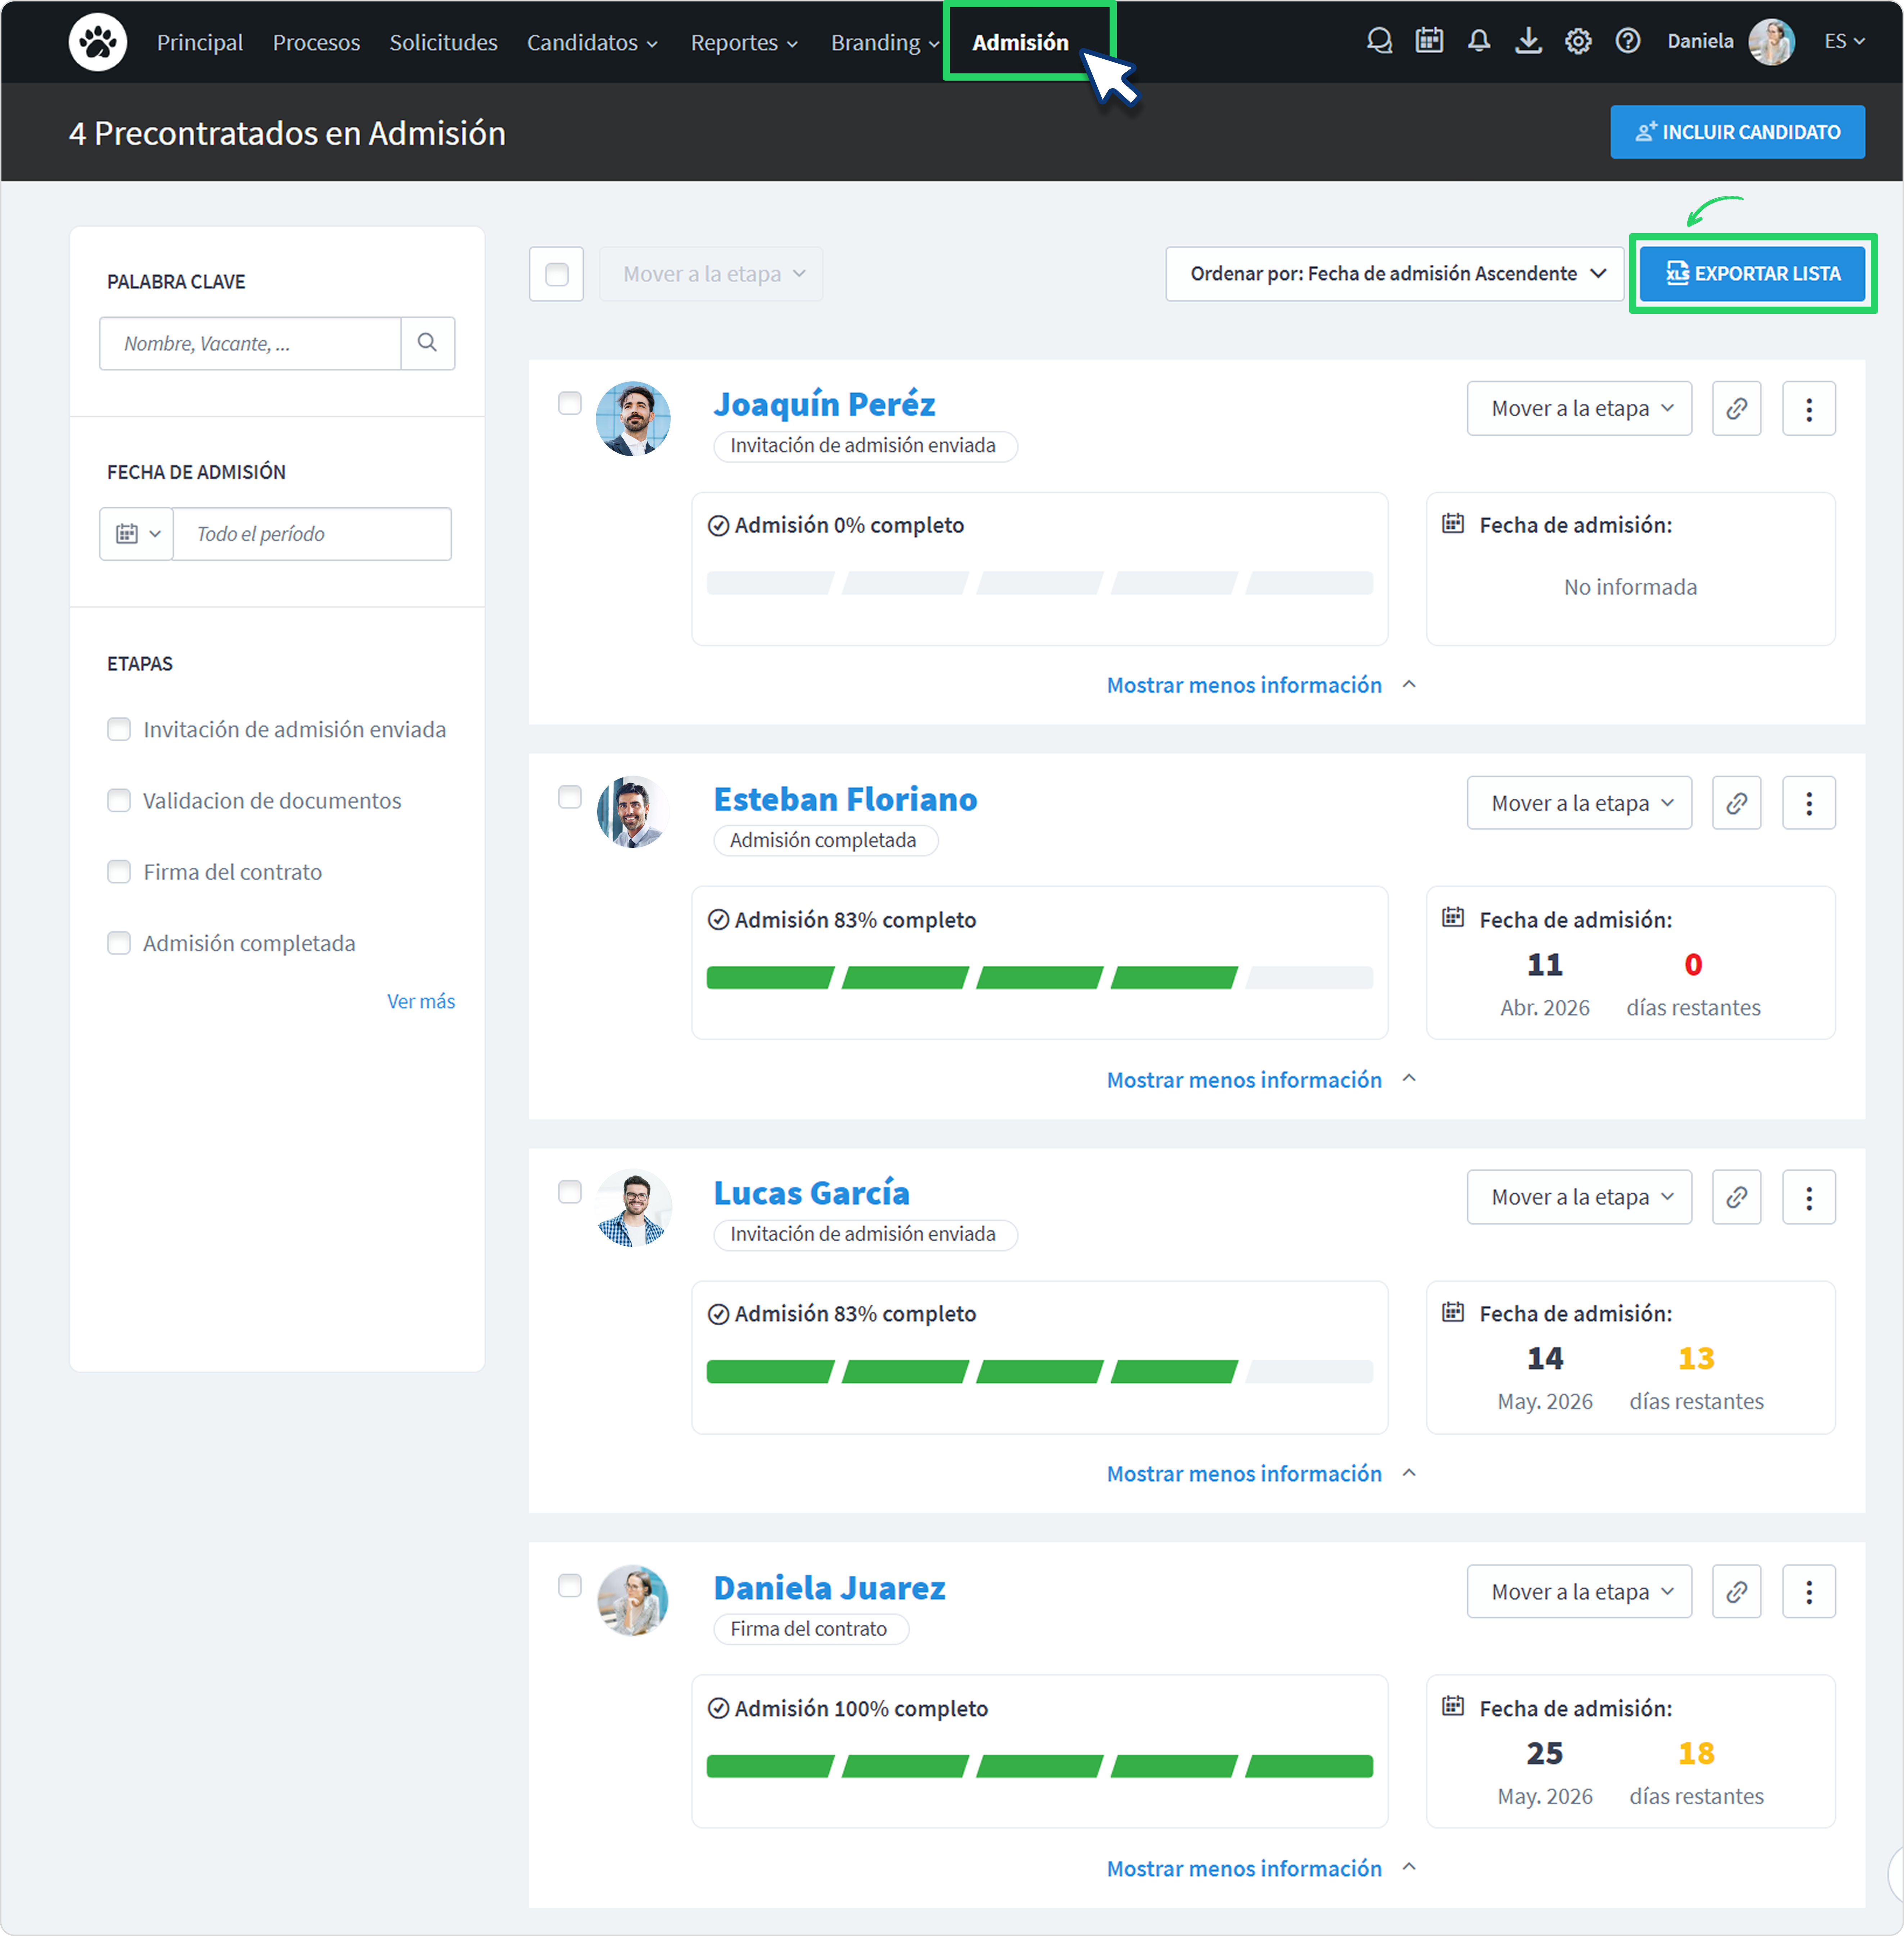Click Daniela Juarez's profile photo
This screenshot has height=1936, width=1904.
point(633,1601)
